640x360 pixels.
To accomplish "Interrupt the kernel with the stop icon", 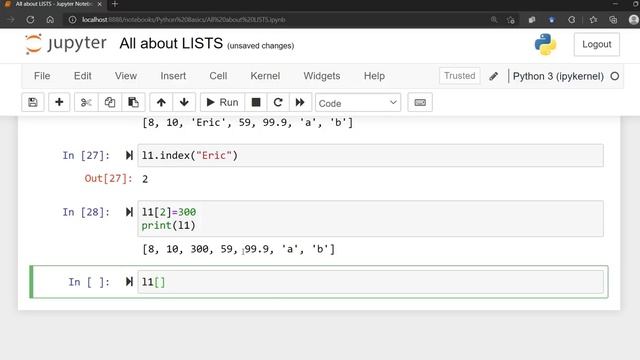I will [x=256, y=102].
